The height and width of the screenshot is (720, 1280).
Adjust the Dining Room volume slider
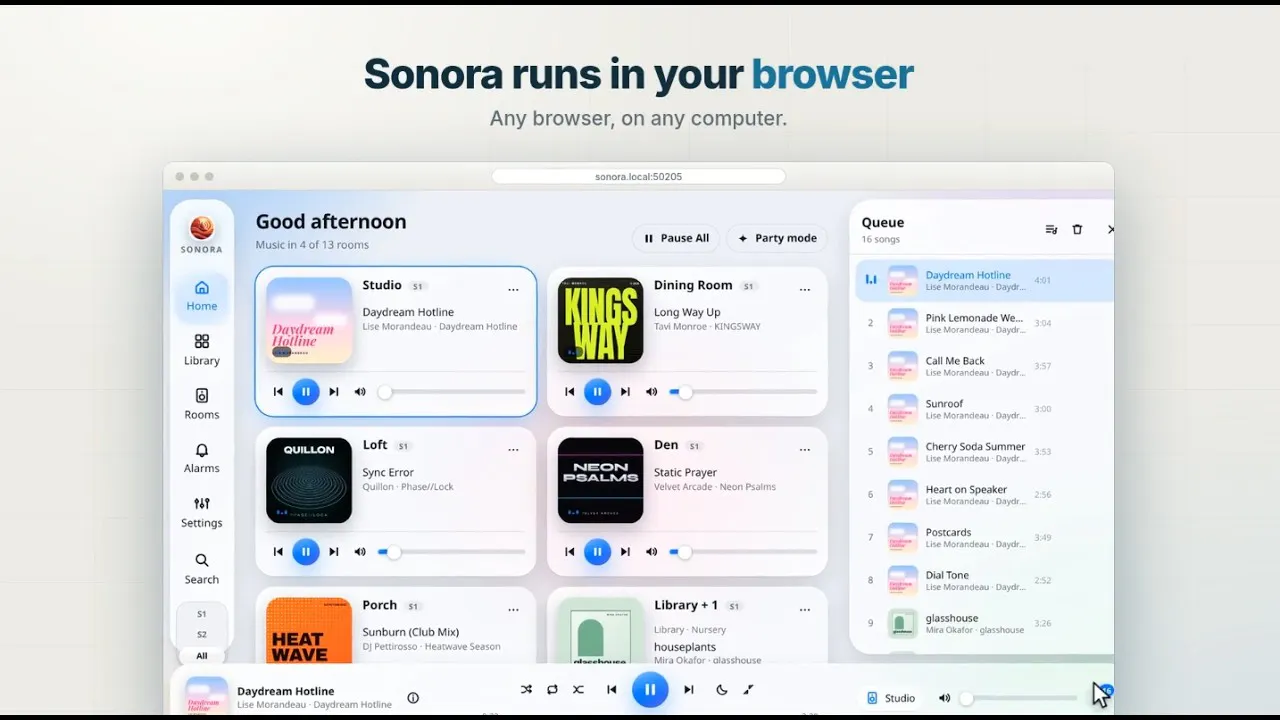pos(743,392)
